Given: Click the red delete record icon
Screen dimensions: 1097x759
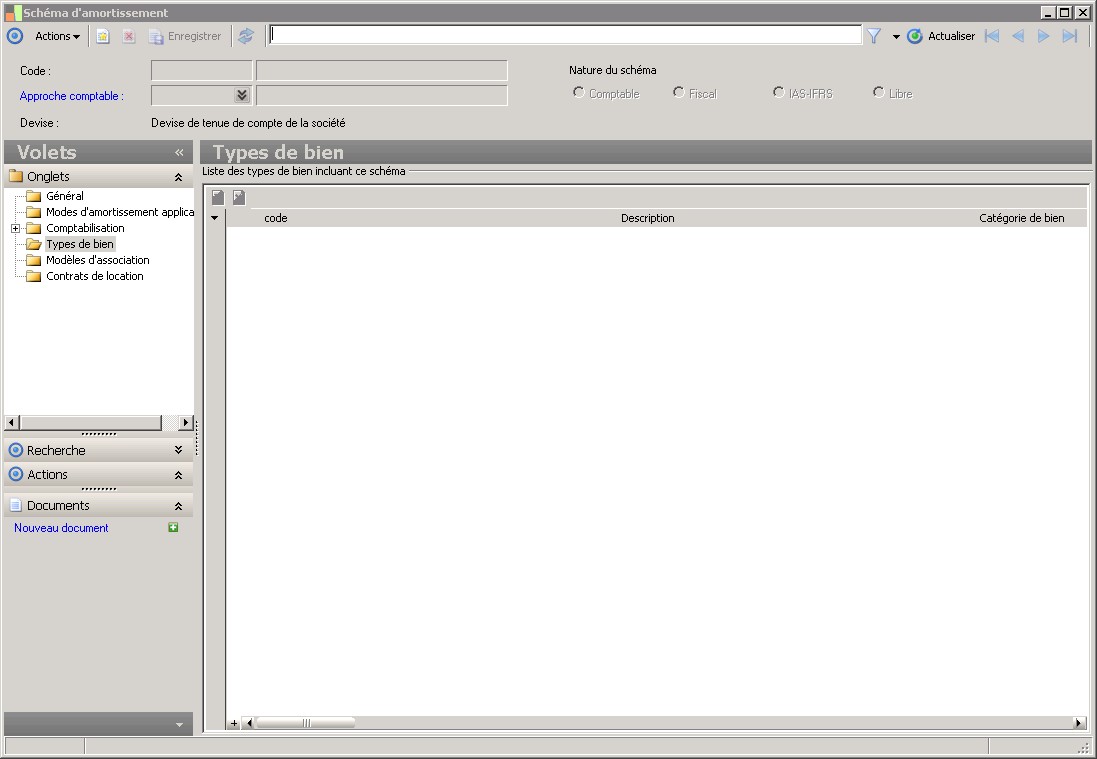Looking at the screenshot, I should pyautogui.click(x=129, y=36).
